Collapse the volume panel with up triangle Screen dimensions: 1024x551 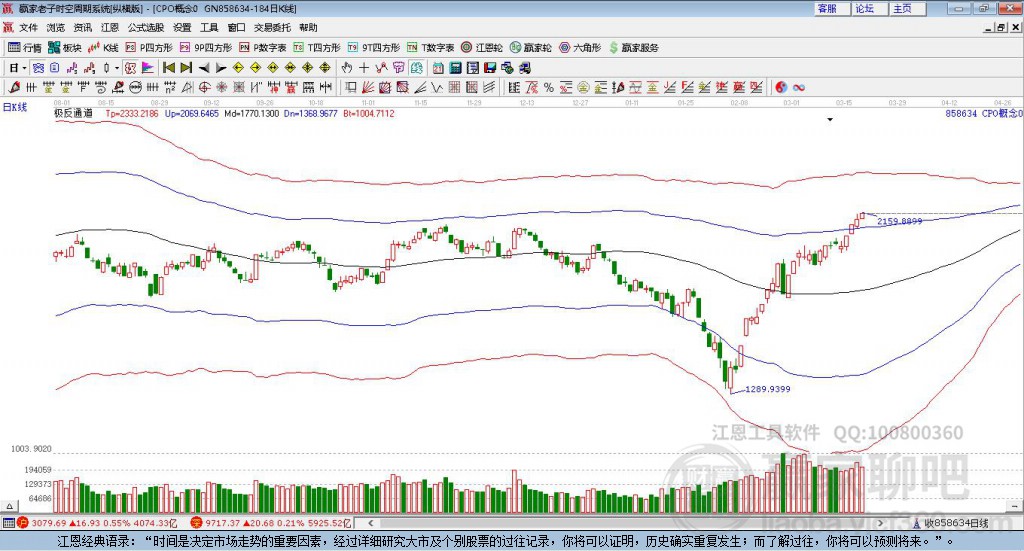point(9,506)
